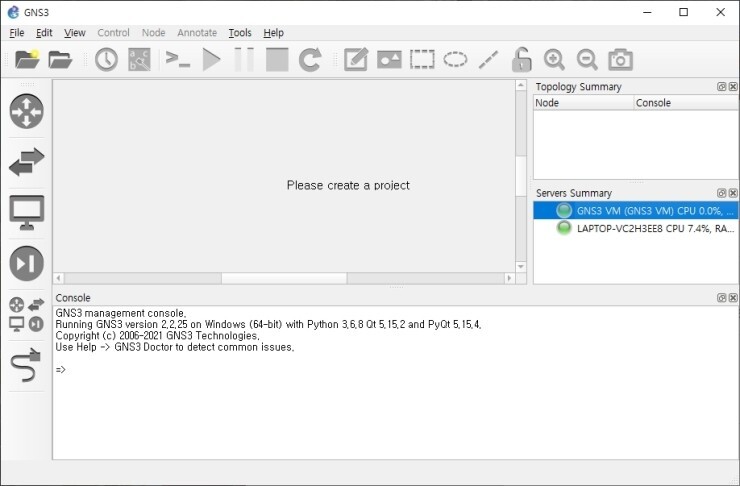This screenshot has width=740, height=486.
Task: Click the Open project folder icon
Action: click(x=60, y=59)
